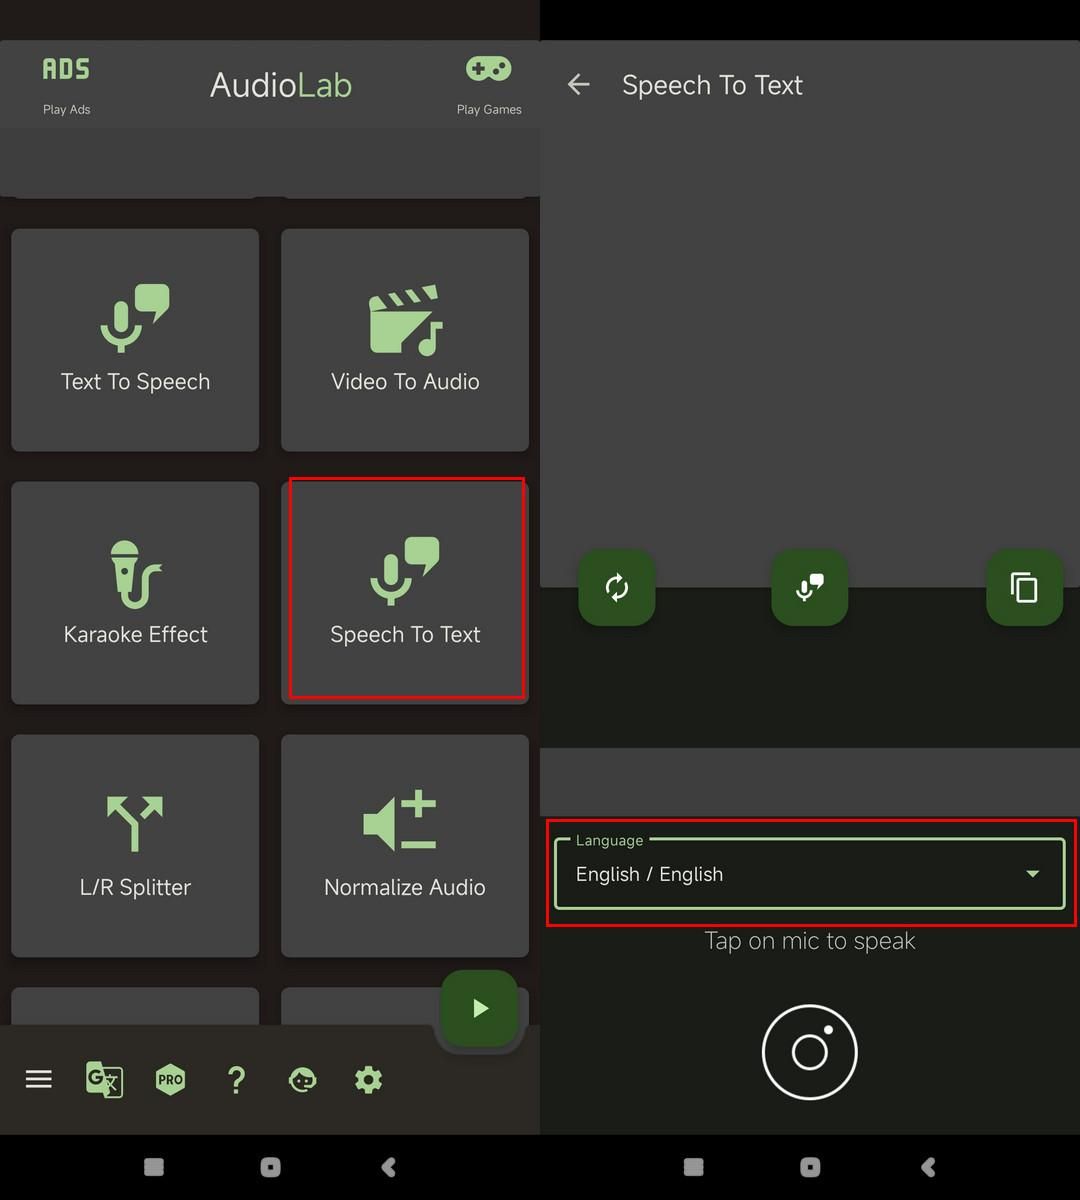Open the settings gear icon
Viewport: 1080px width, 1200px height.
coord(368,1080)
